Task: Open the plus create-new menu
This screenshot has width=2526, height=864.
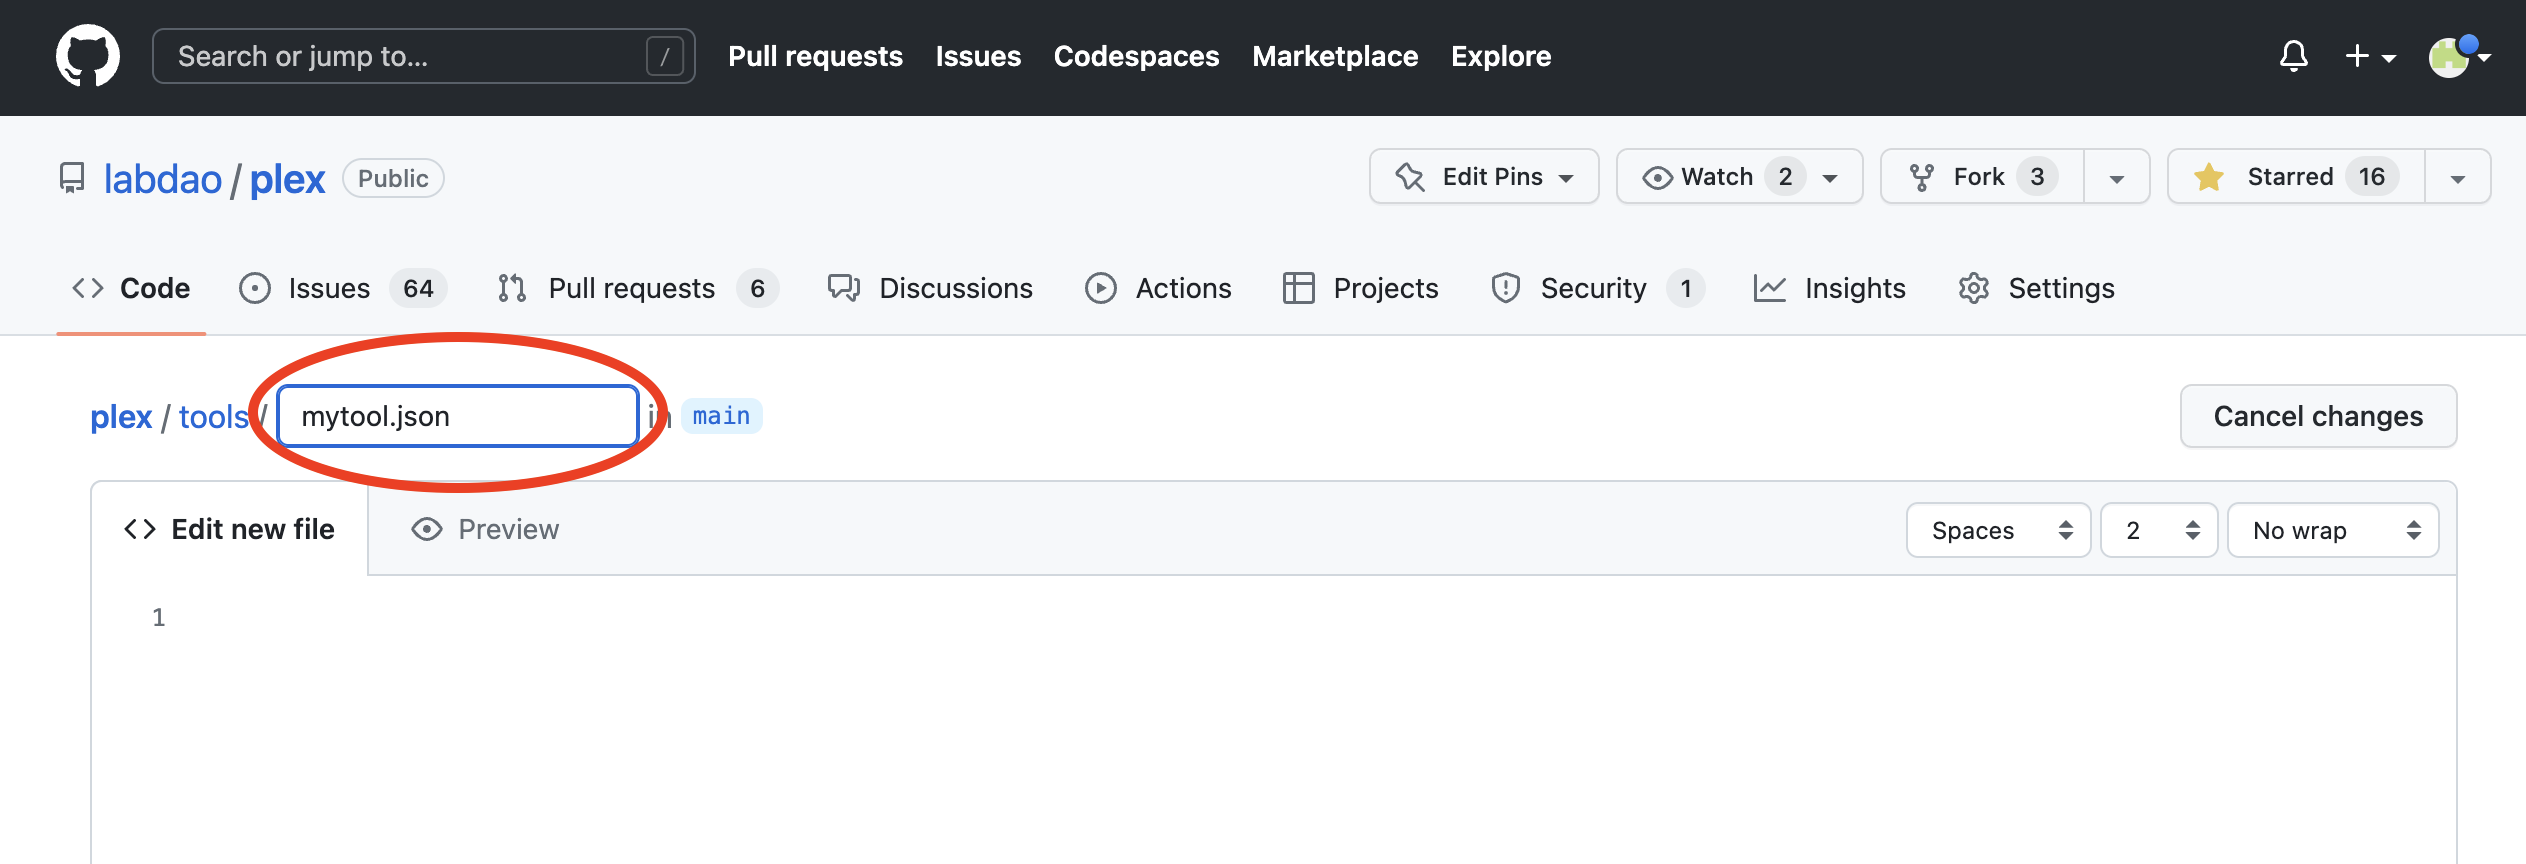Action: coord(2370,56)
